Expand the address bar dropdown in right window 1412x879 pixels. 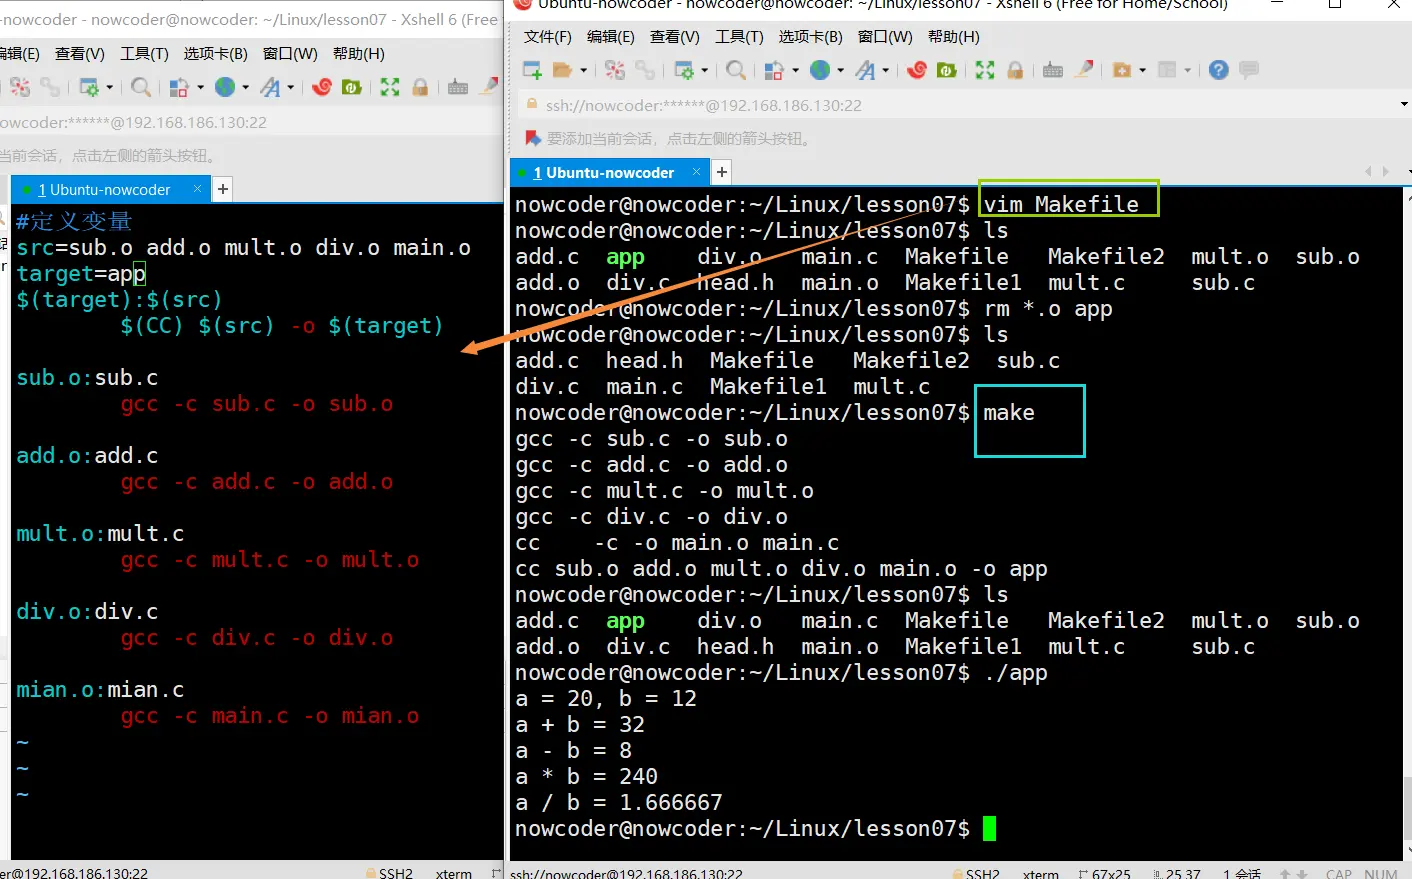coord(1403,105)
